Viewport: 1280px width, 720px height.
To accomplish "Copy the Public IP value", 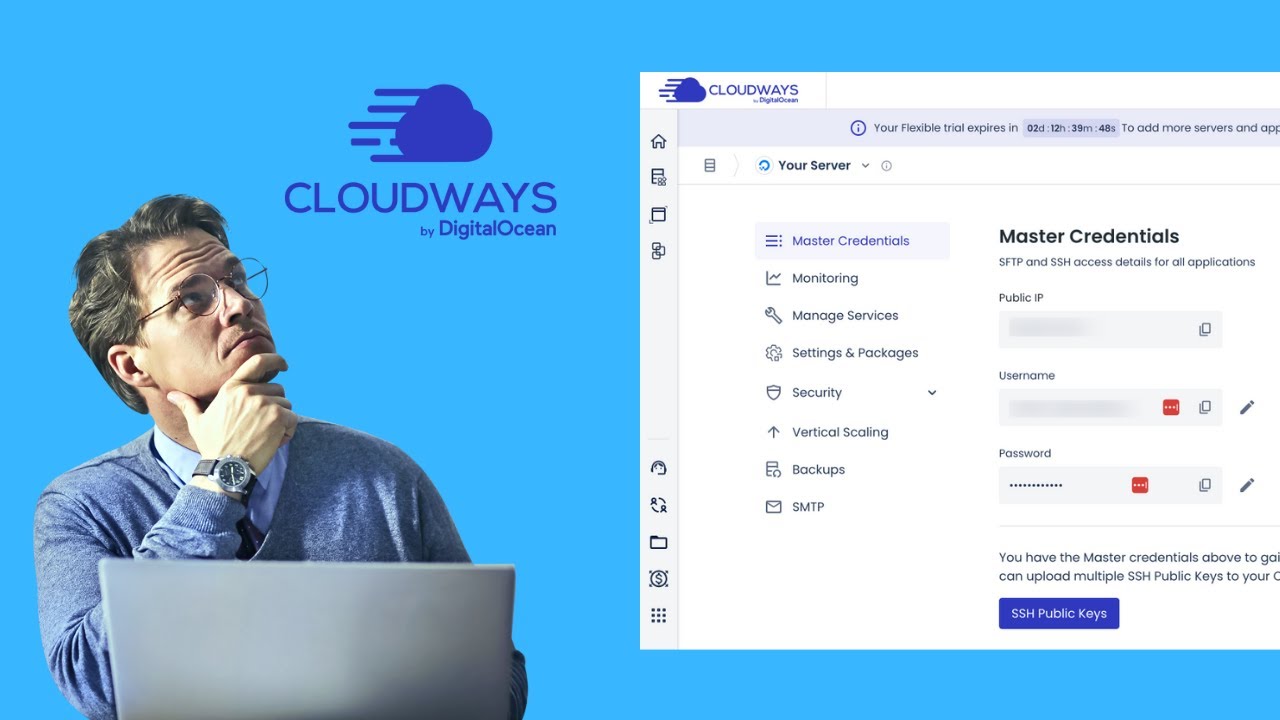I will pos(1205,329).
